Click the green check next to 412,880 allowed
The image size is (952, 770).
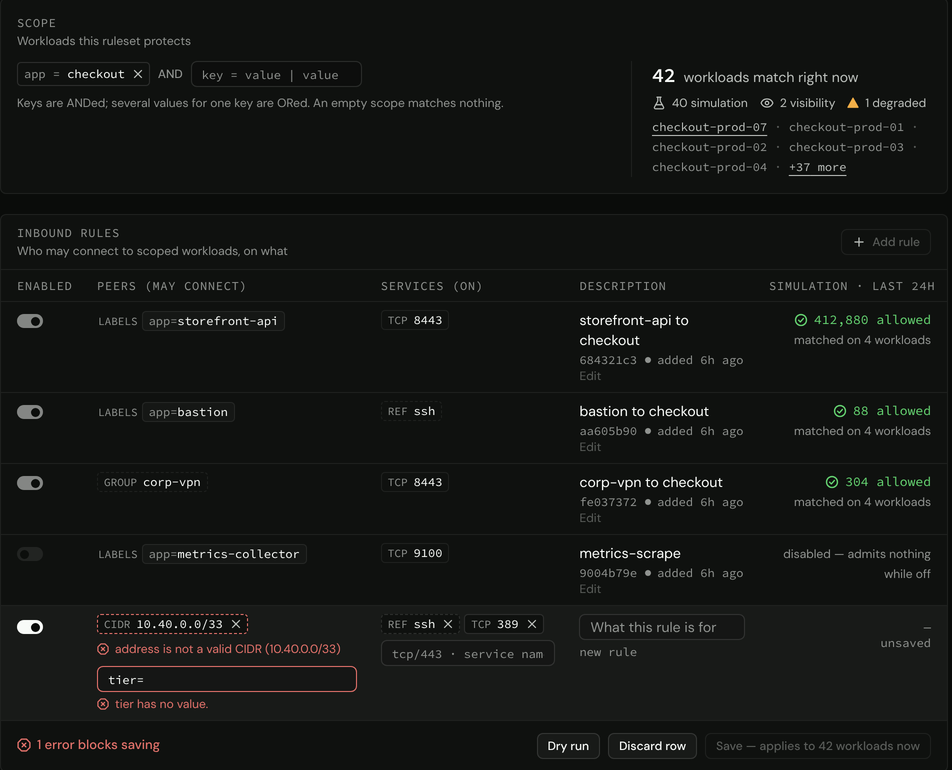(801, 320)
